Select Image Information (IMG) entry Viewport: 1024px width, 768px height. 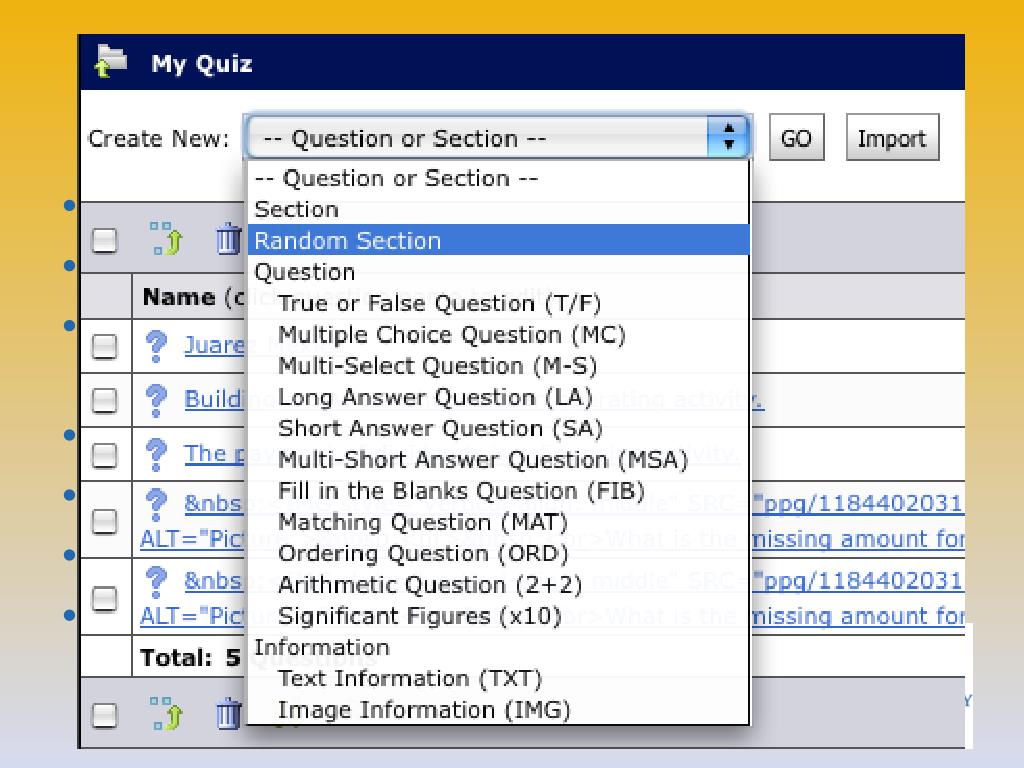424,710
